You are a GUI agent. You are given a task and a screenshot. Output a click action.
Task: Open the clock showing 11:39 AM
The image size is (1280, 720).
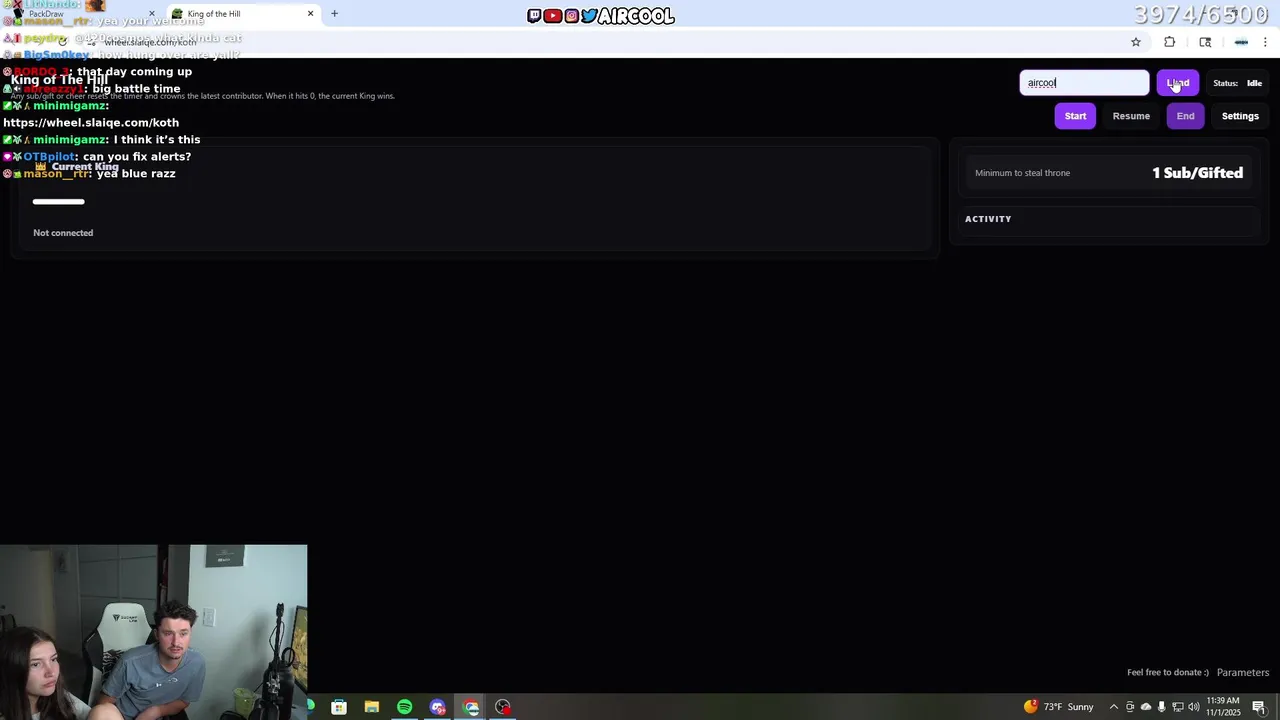1223,707
